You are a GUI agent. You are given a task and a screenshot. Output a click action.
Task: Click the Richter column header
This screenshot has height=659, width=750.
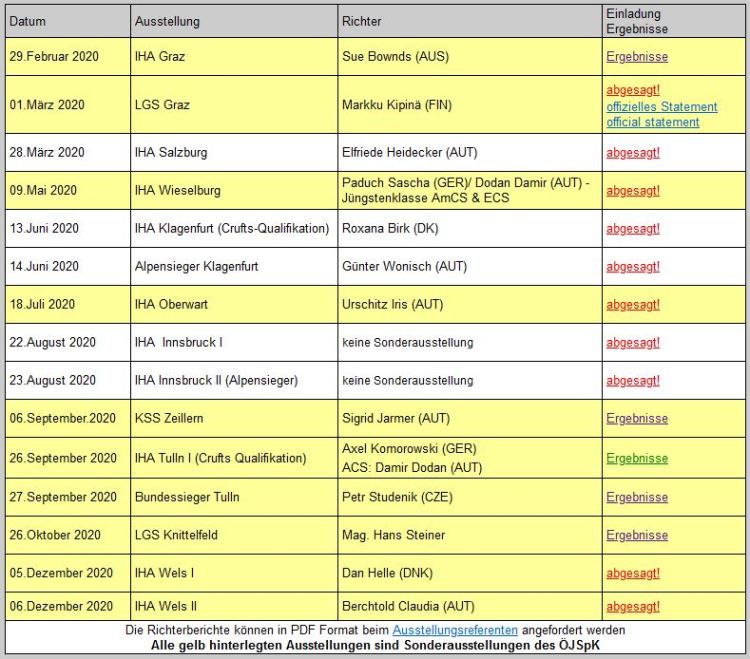(x=361, y=21)
